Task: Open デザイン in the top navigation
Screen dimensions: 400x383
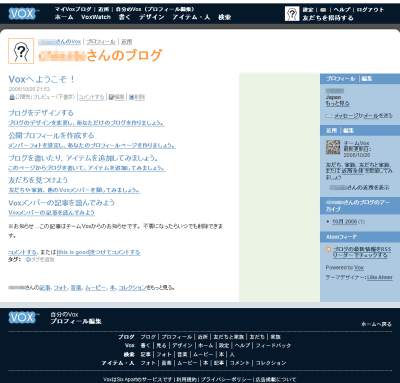Action: point(152,17)
